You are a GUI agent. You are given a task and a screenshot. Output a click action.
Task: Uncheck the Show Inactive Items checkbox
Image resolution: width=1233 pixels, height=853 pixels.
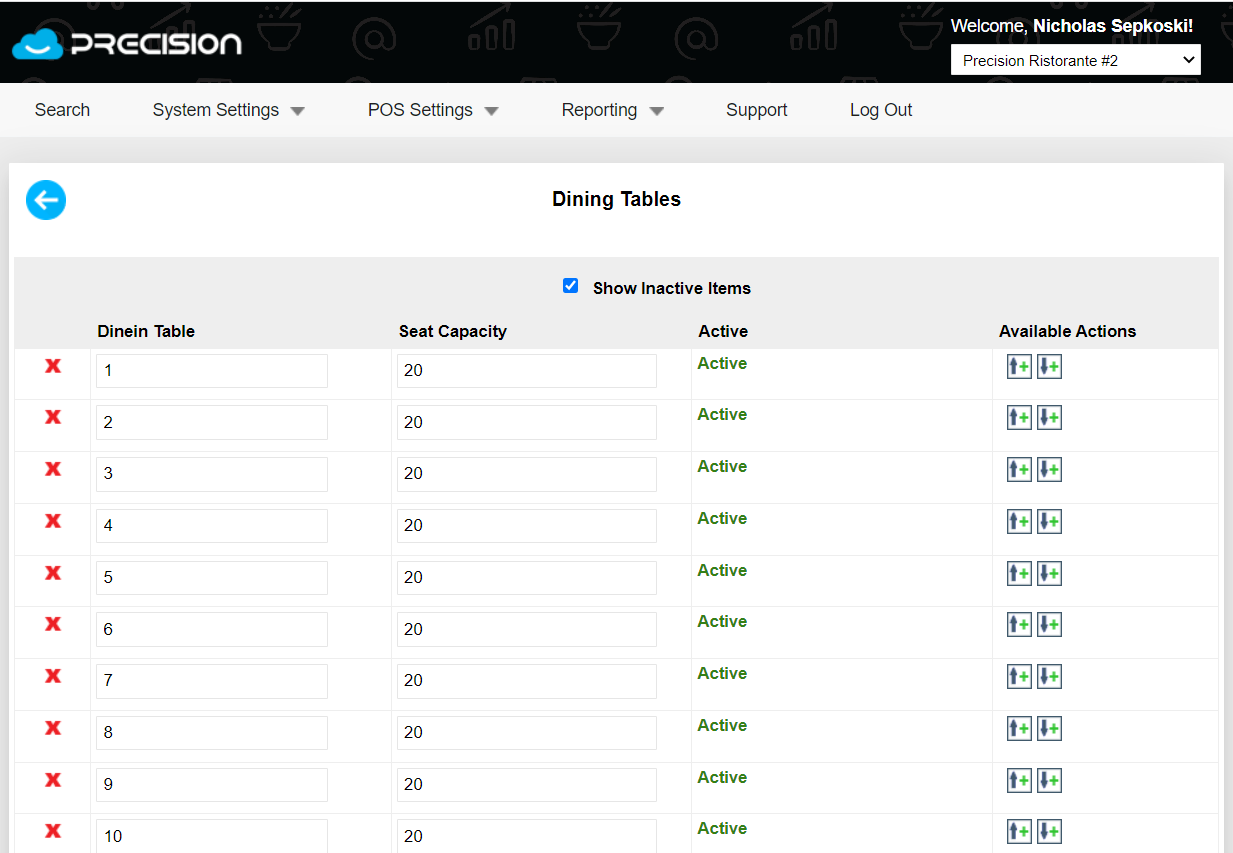(x=570, y=286)
